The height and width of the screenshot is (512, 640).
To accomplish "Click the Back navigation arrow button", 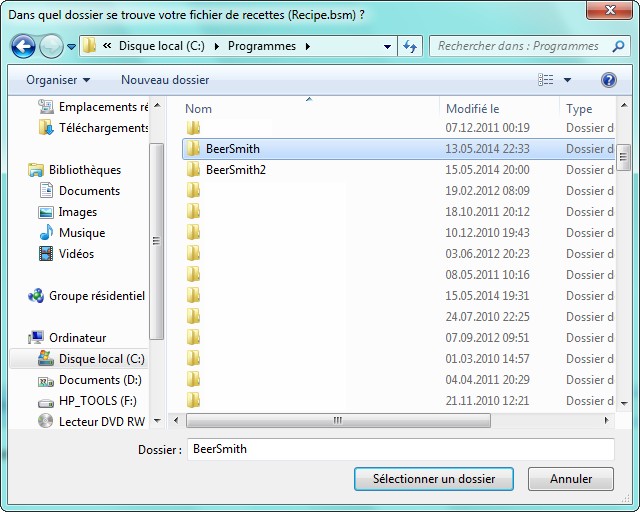I will [x=23, y=46].
